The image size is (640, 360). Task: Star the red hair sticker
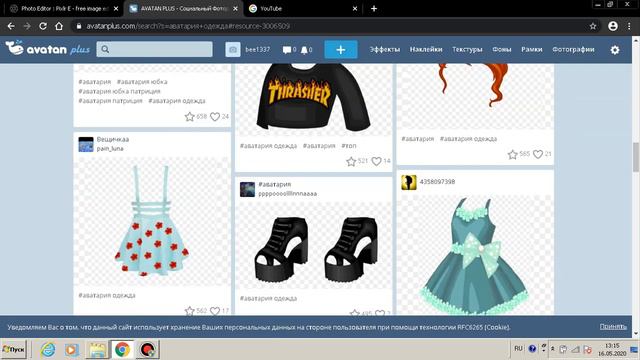513,154
